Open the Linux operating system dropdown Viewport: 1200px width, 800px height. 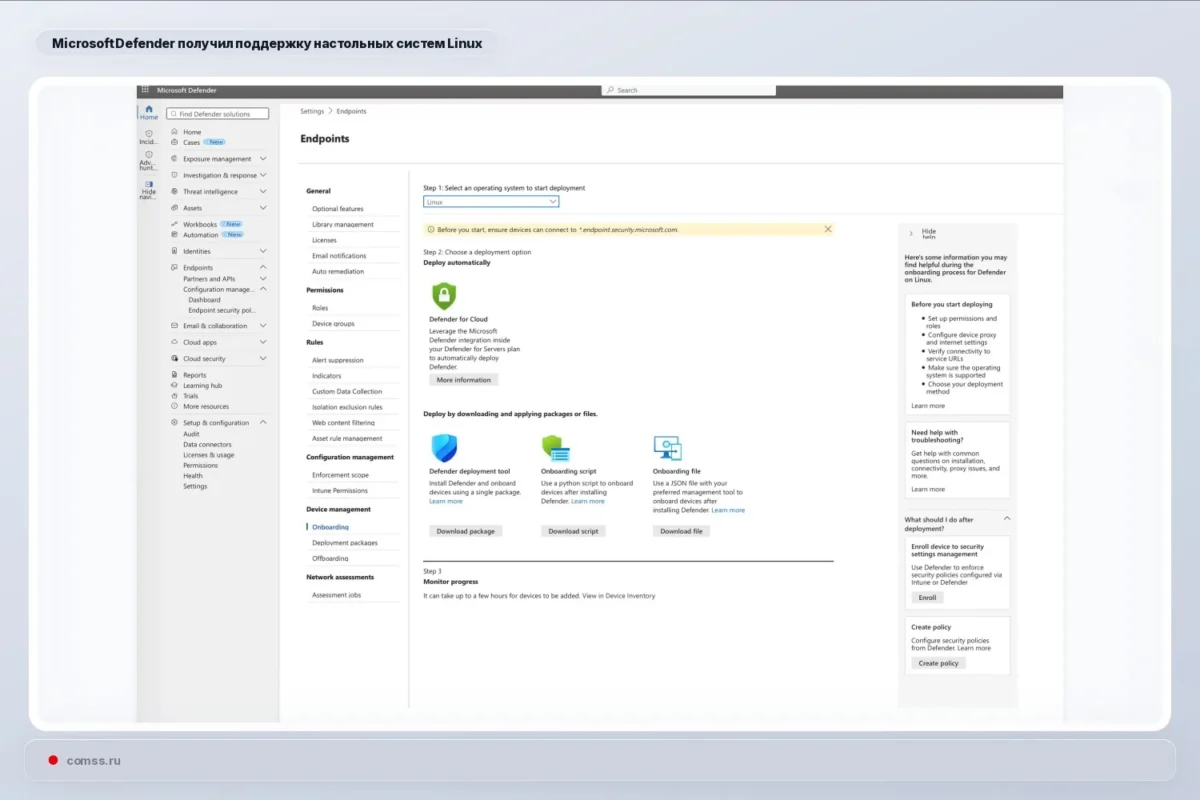[491, 202]
